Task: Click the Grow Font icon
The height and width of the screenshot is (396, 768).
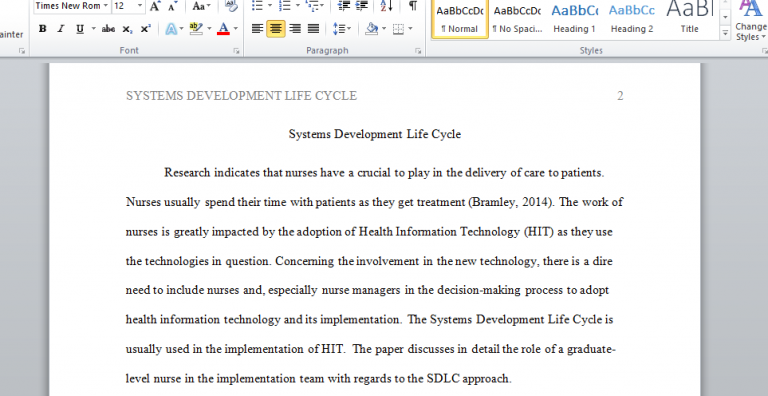Action: coord(155,6)
